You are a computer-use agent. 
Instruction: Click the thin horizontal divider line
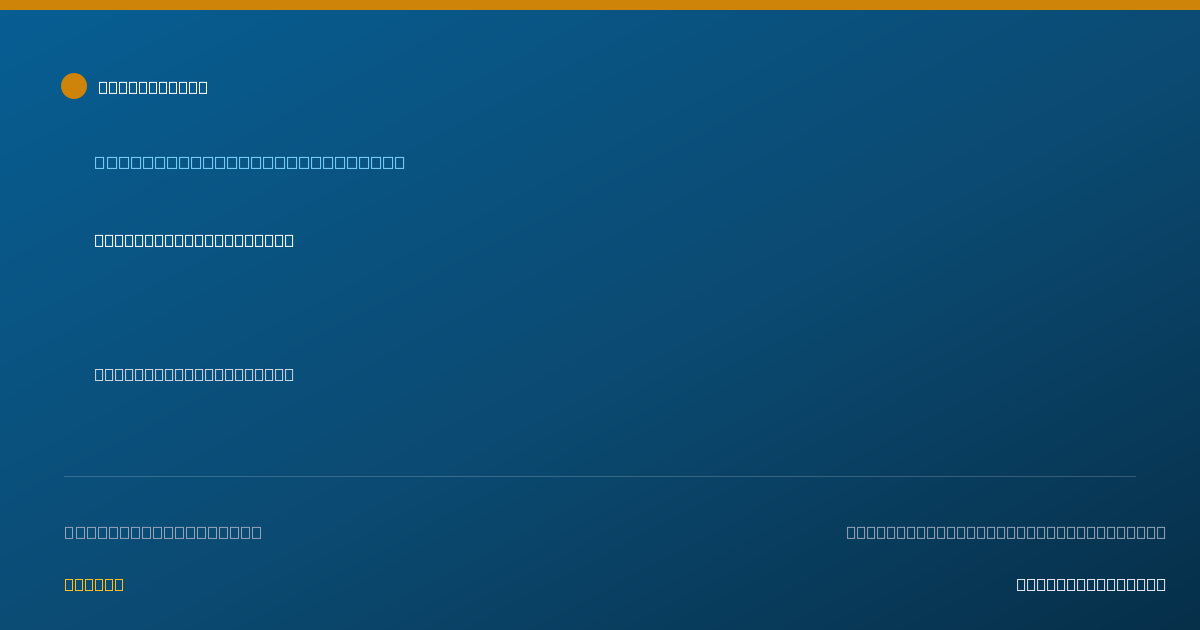[x=600, y=476]
